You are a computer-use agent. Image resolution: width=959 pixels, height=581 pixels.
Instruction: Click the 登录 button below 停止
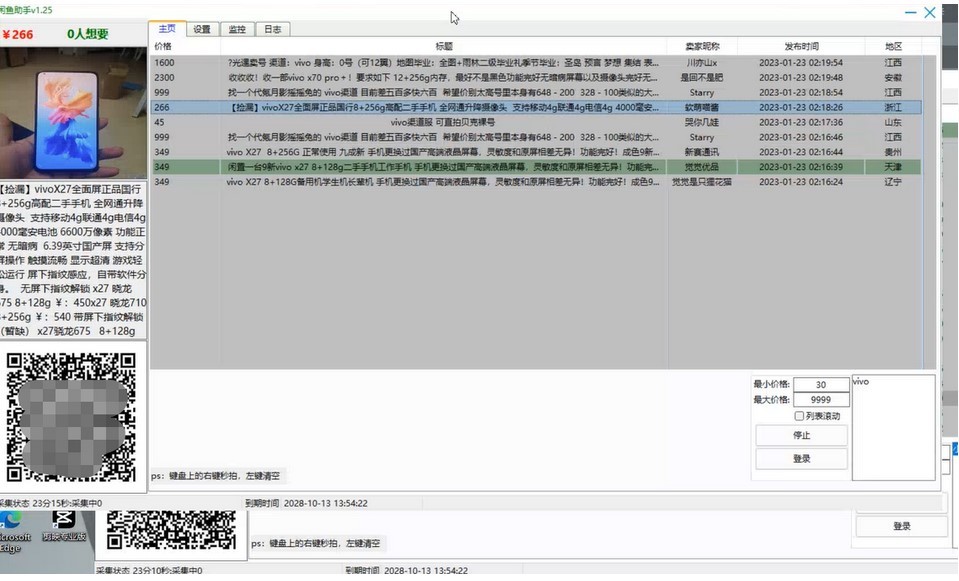point(801,459)
